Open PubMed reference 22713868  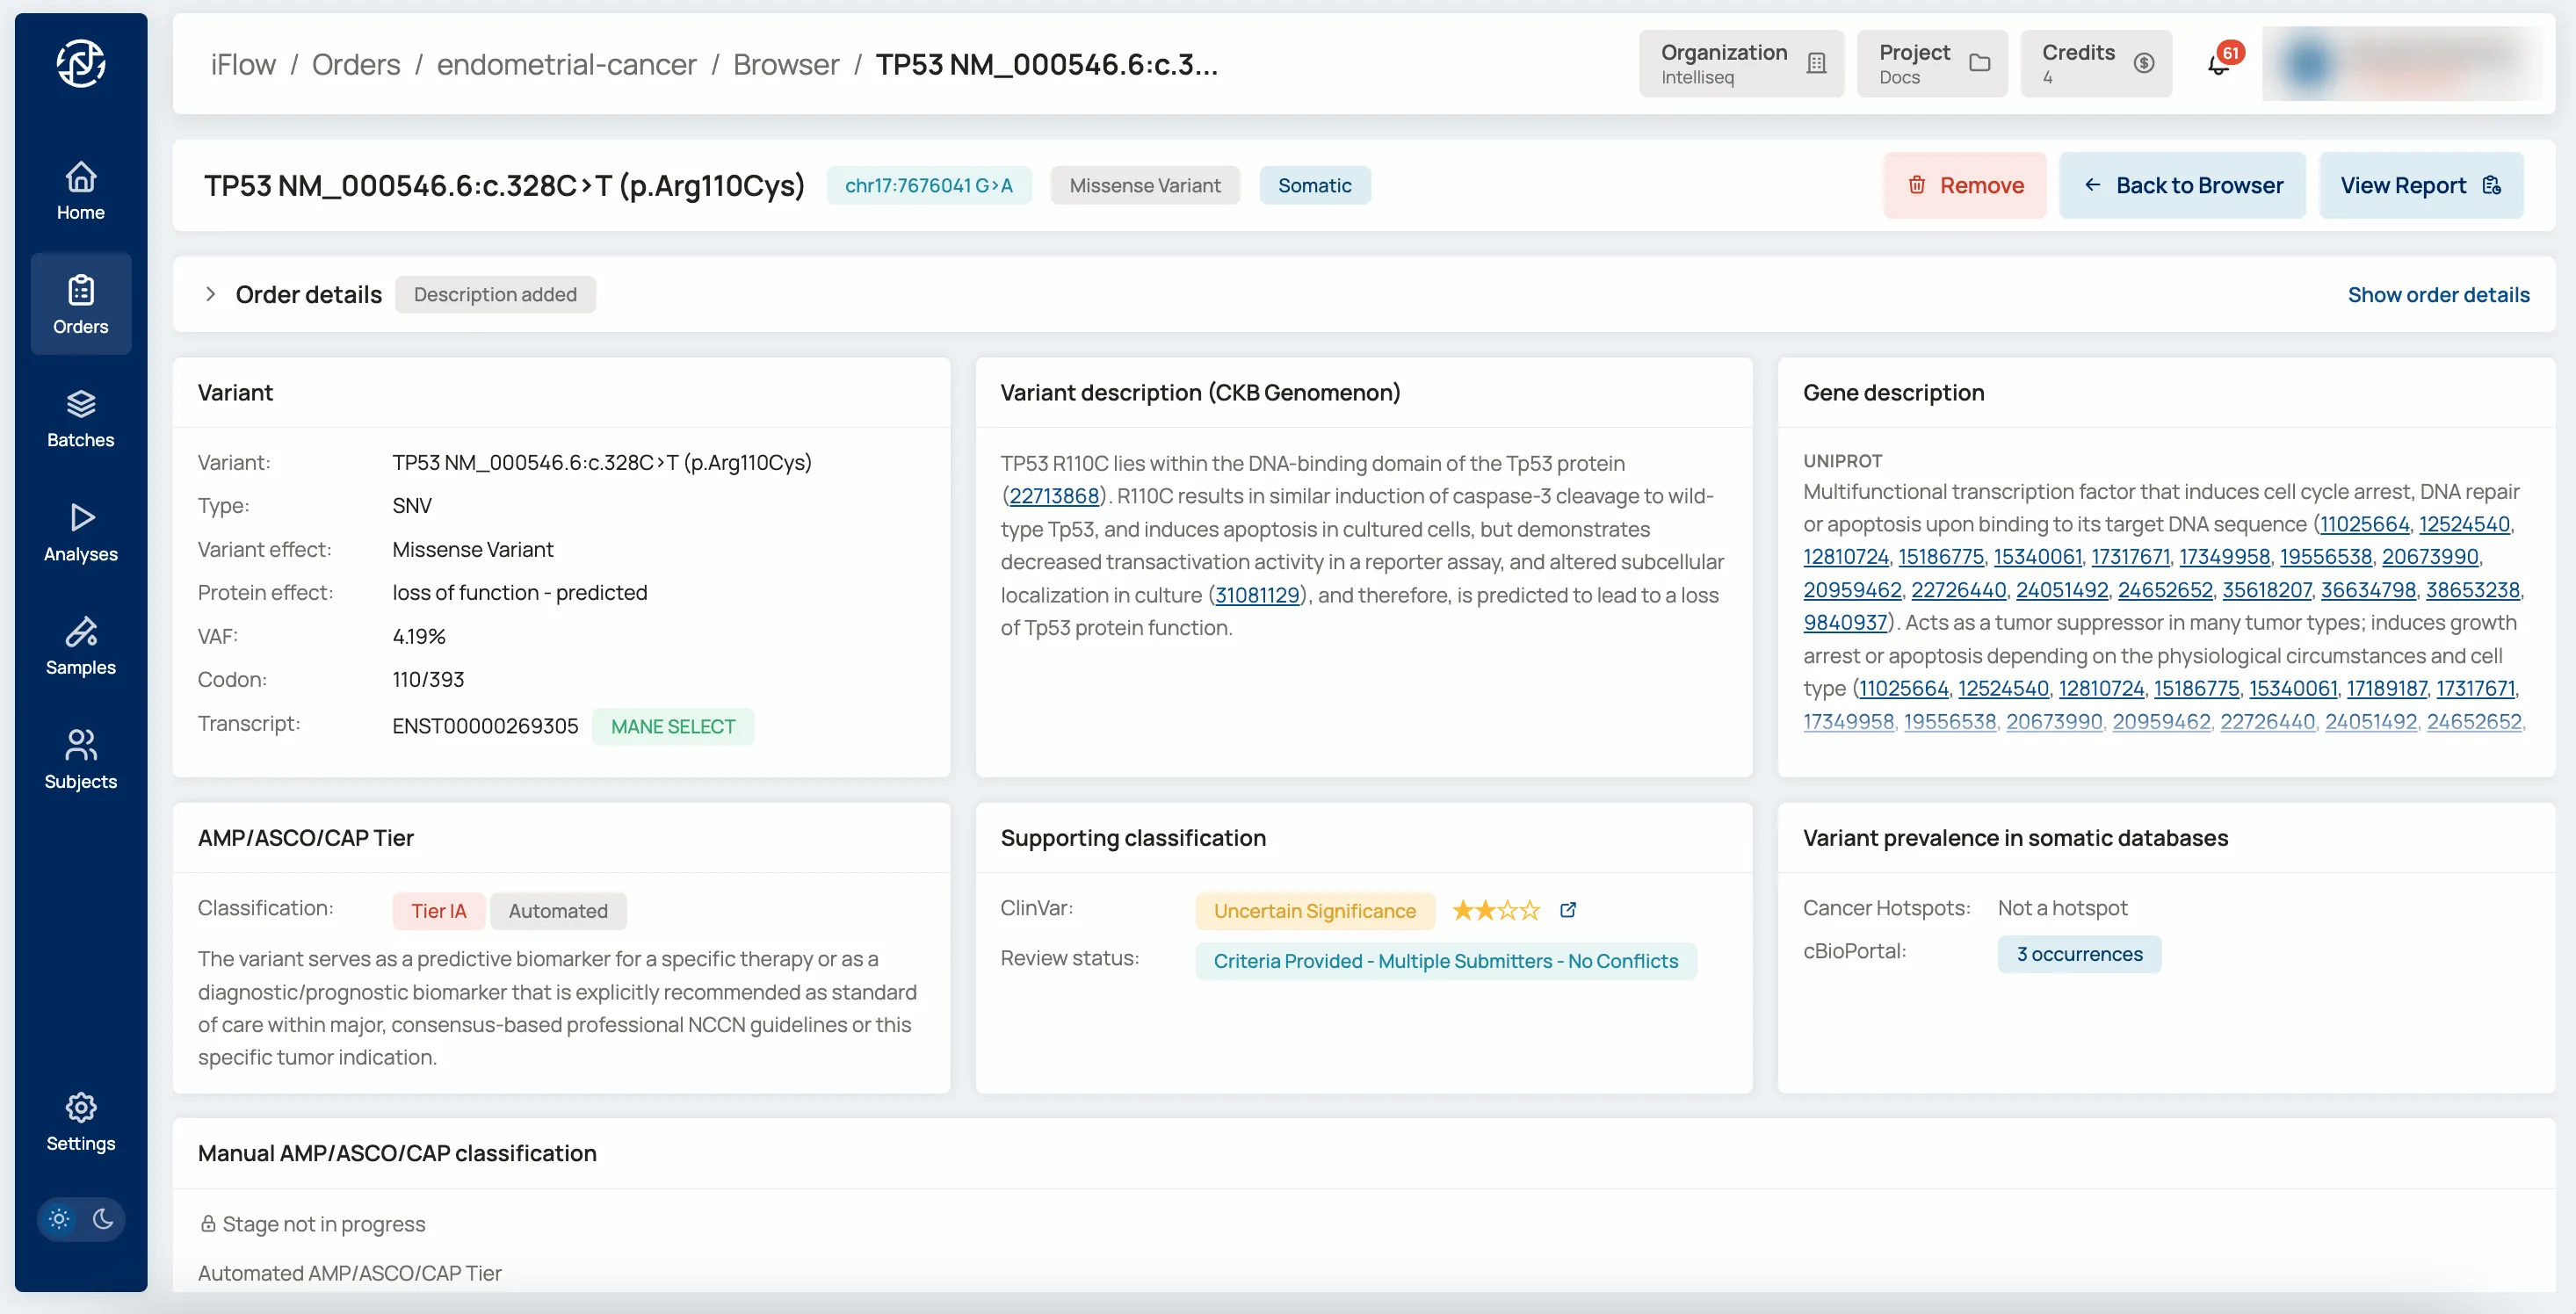pyautogui.click(x=1054, y=496)
